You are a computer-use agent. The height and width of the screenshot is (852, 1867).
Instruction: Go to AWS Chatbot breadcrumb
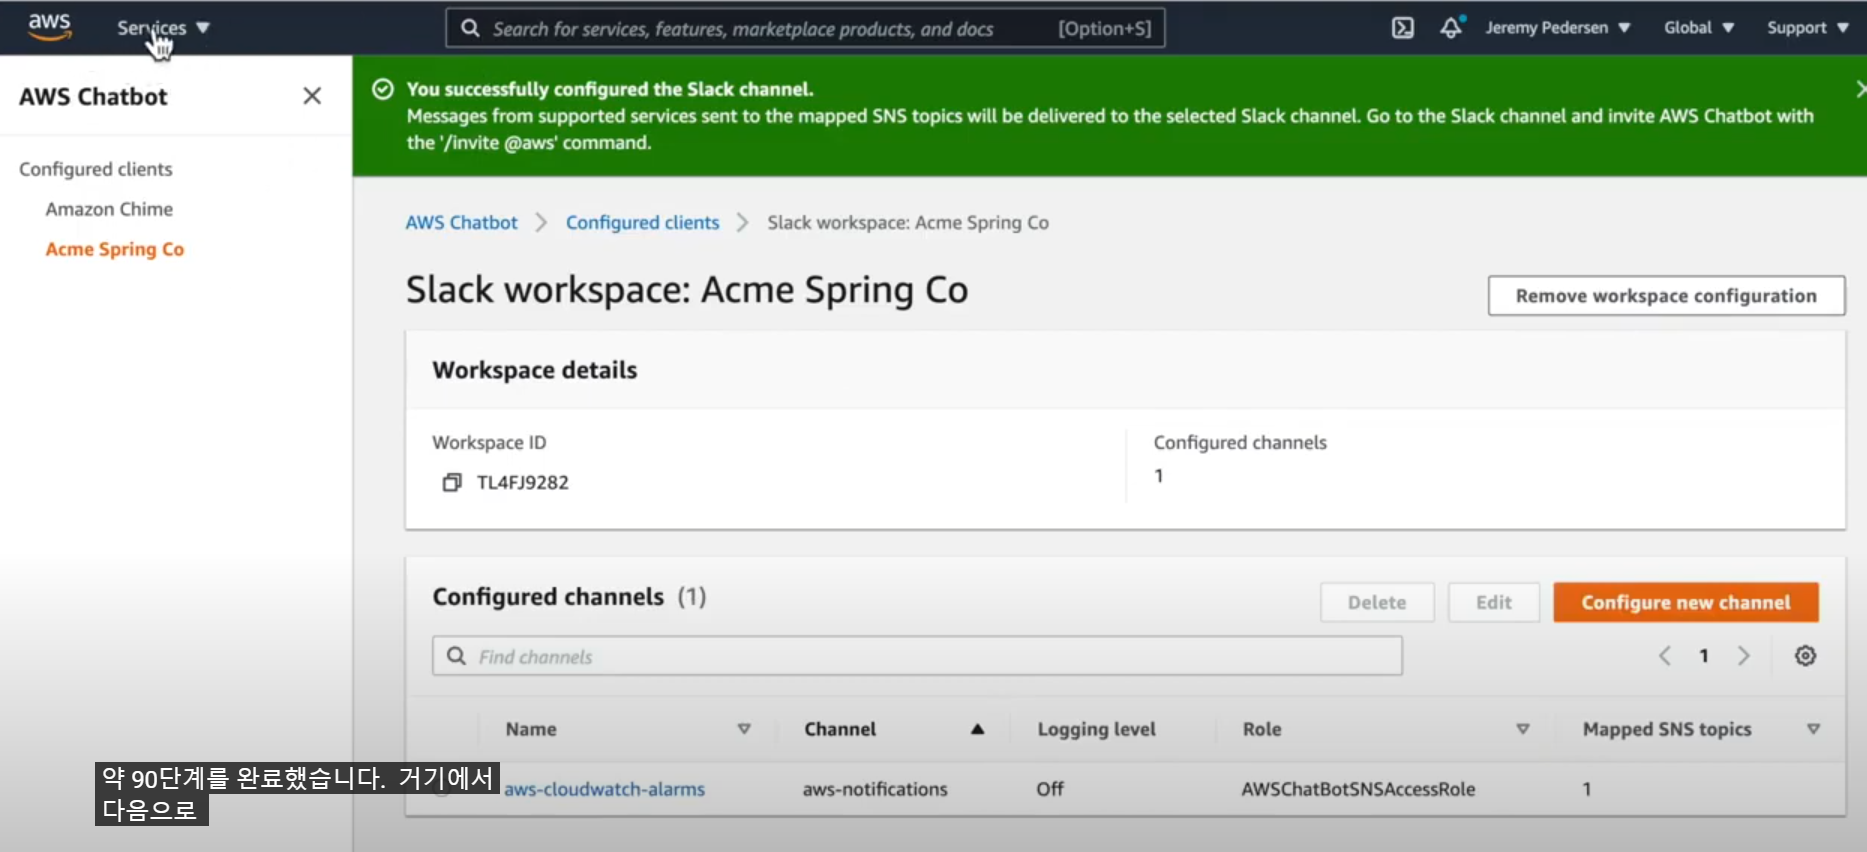pos(461,222)
